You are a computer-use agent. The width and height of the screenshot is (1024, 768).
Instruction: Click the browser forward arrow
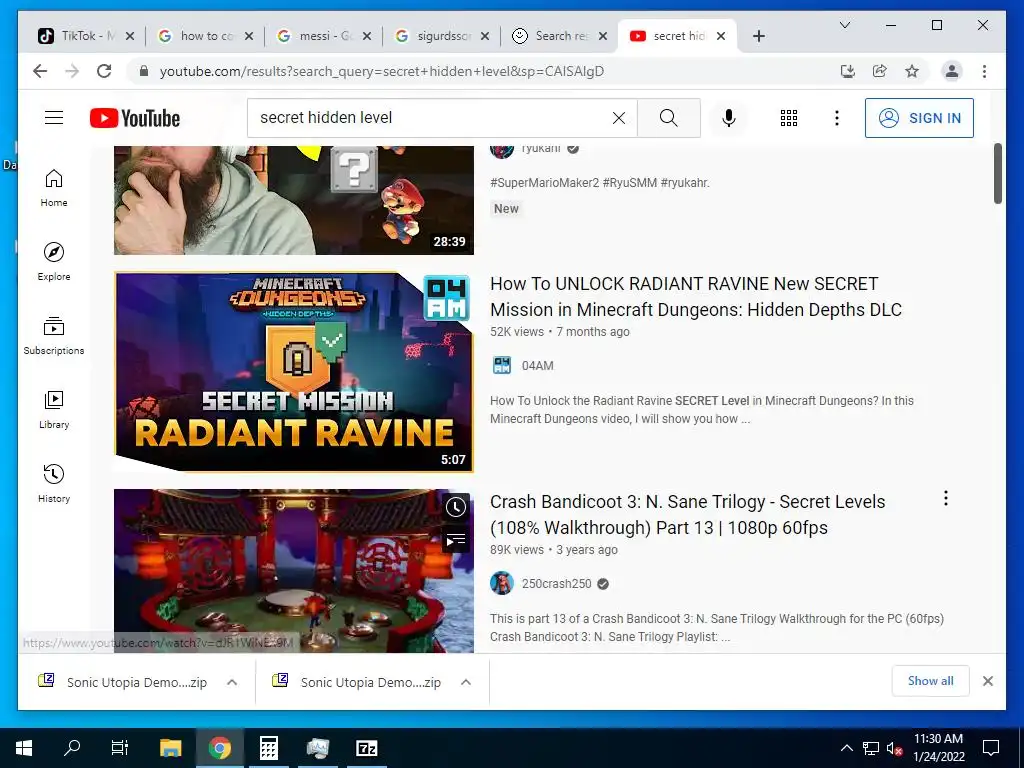pos(72,71)
